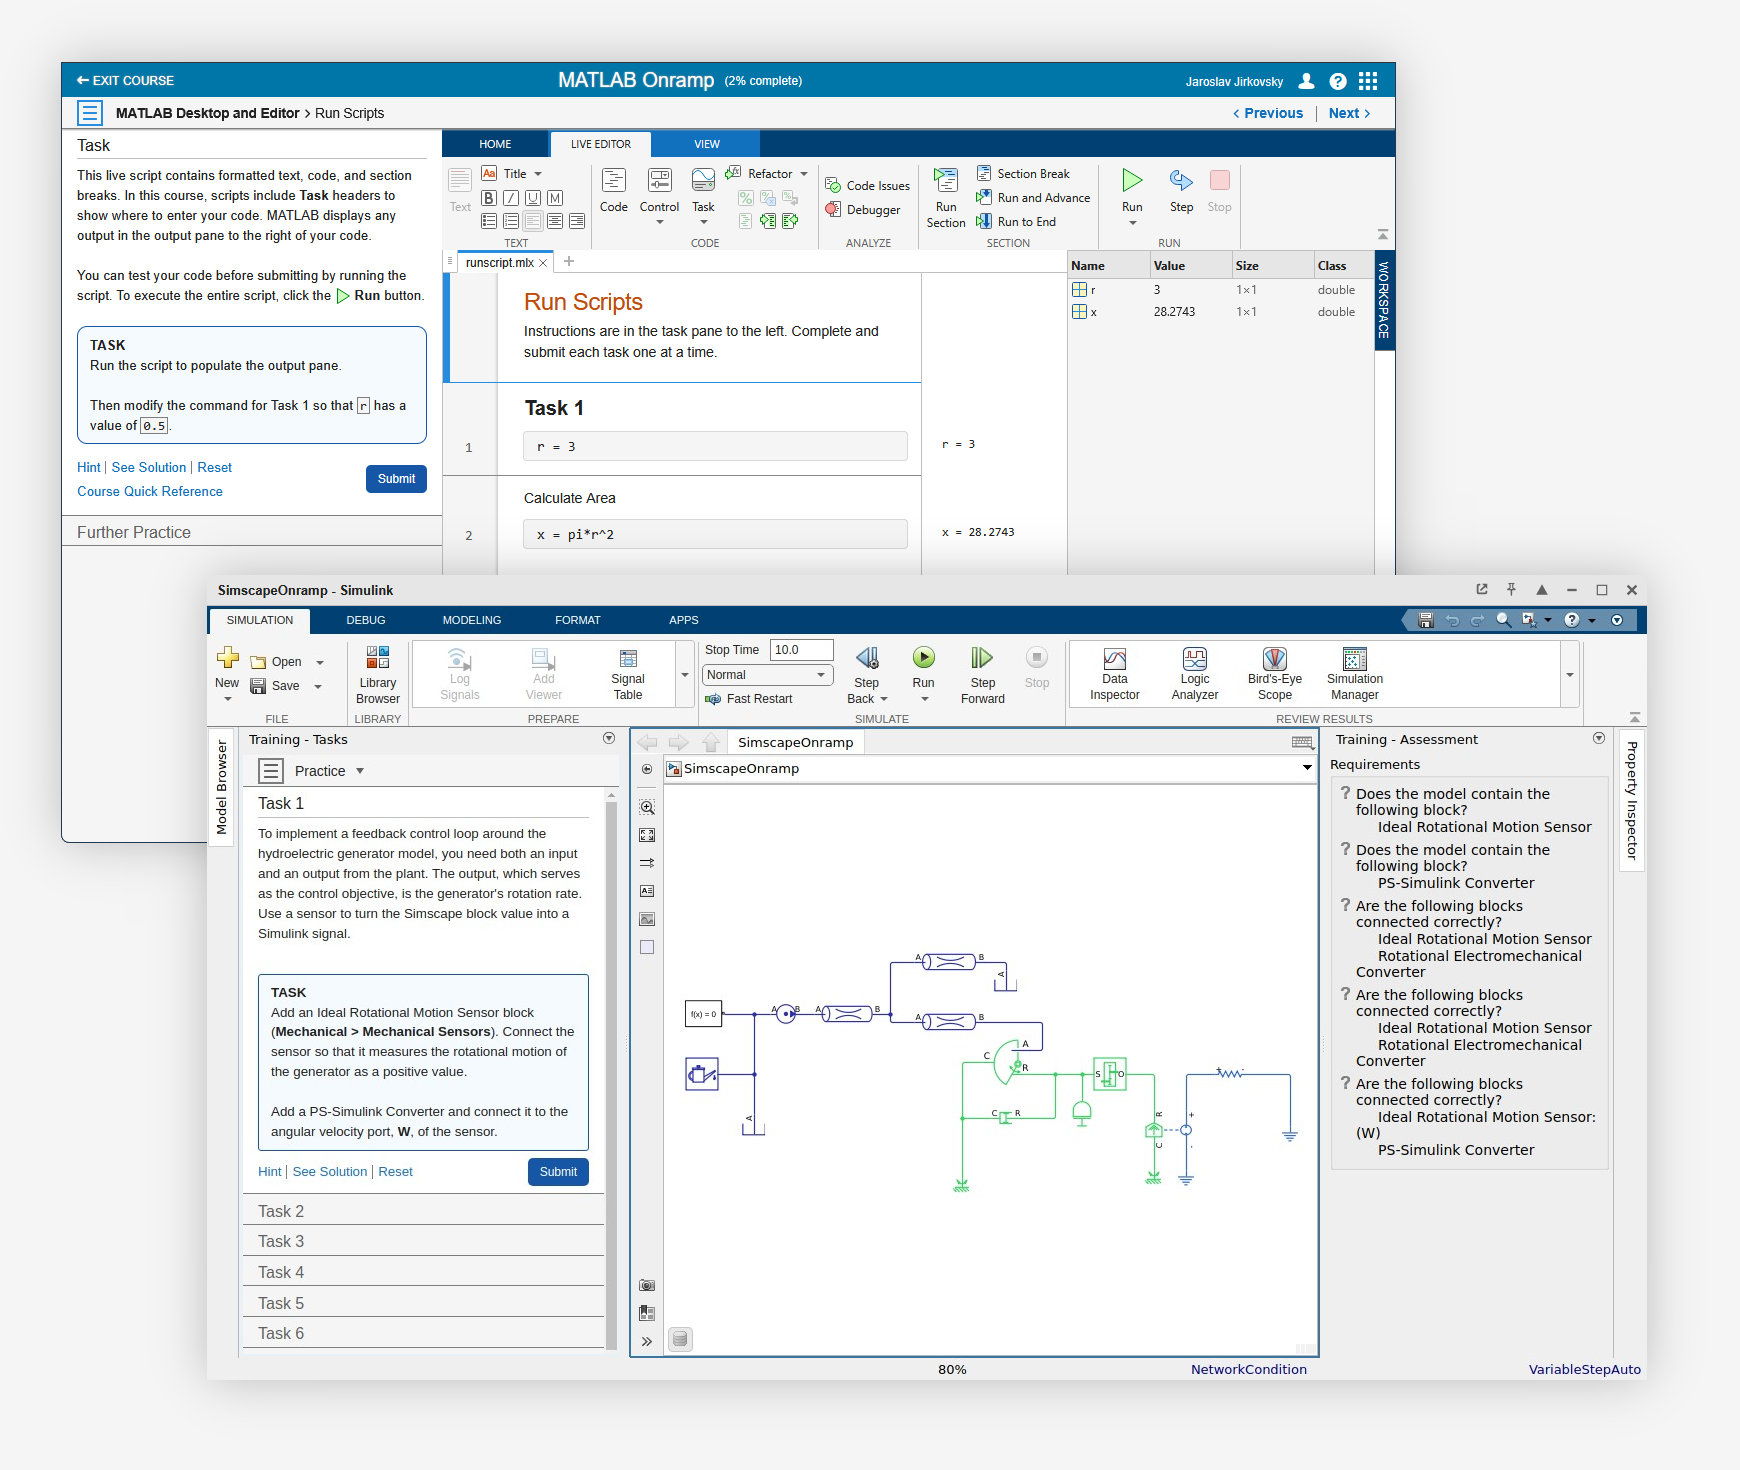This screenshot has width=1740, height=1470.
Task: Open the Normal simulation mode dropdown
Action: pyautogui.click(x=767, y=675)
